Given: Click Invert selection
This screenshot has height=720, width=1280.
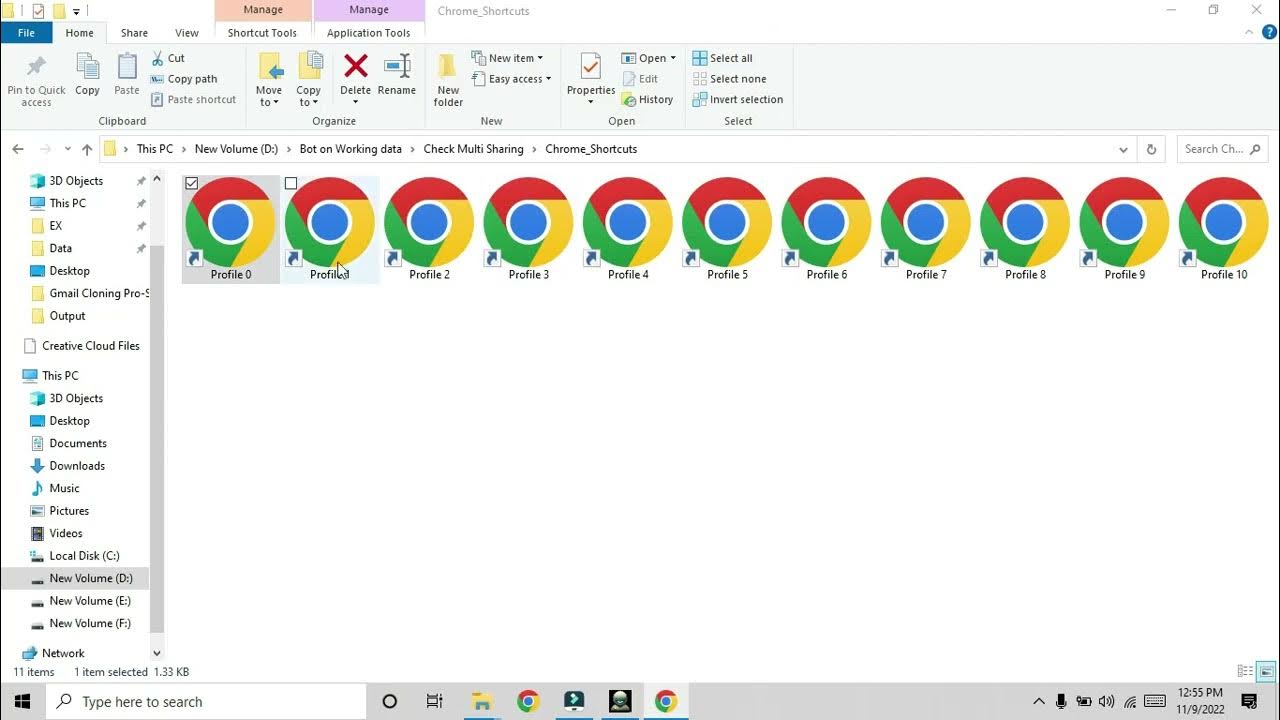Looking at the screenshot, I should [x=738, y=99].
